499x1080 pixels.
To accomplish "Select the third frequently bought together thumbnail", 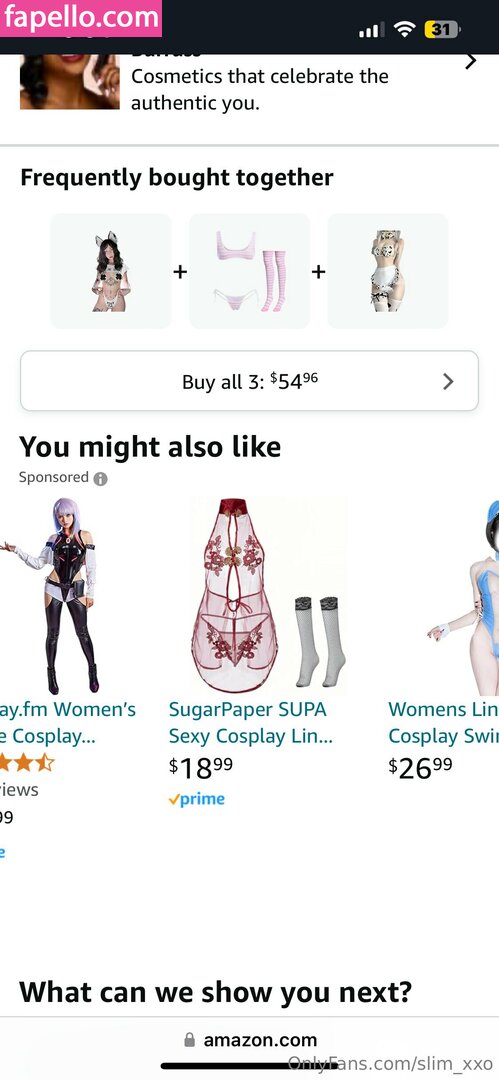I will [388, 271].
